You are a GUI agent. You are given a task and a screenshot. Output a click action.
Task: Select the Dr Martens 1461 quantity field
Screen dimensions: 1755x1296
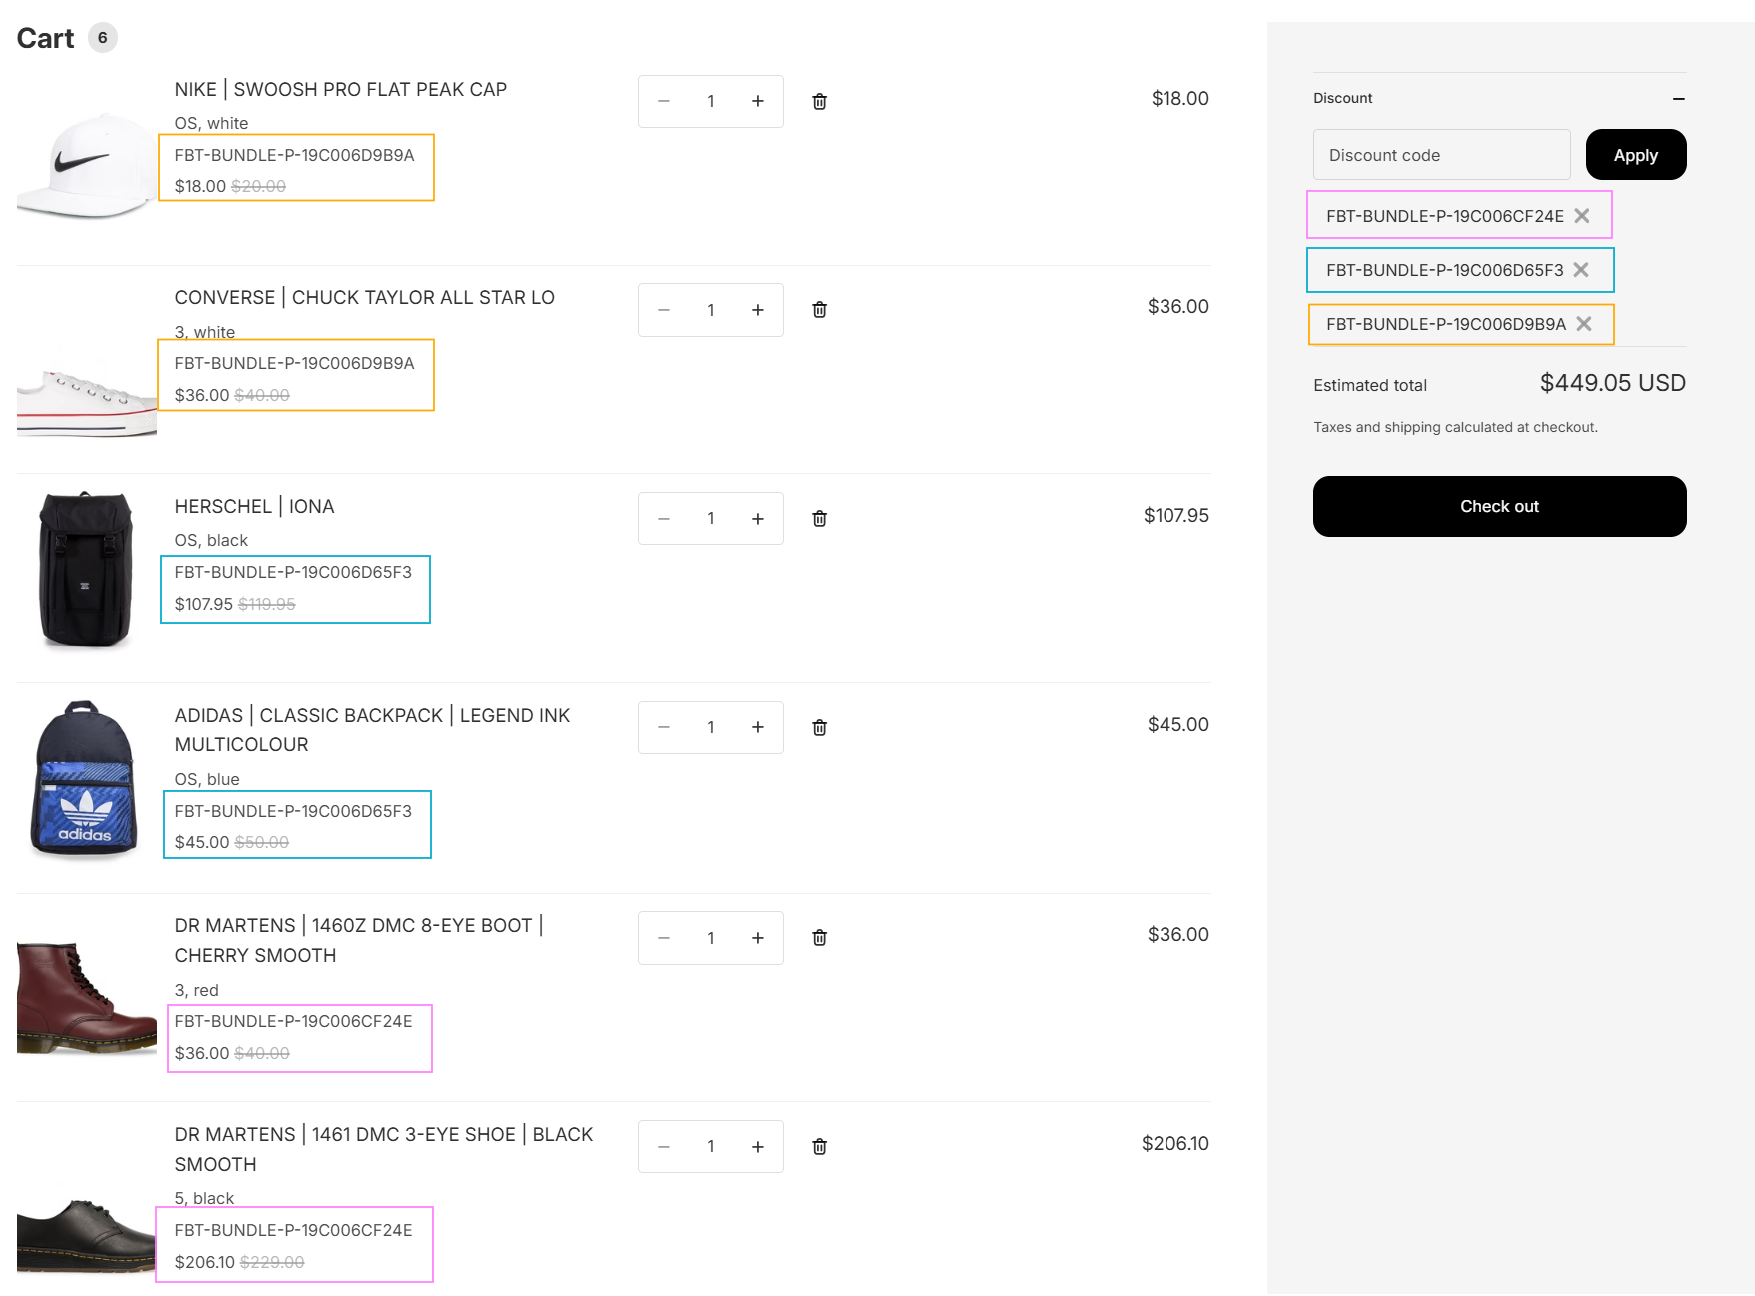point(711,1146)
